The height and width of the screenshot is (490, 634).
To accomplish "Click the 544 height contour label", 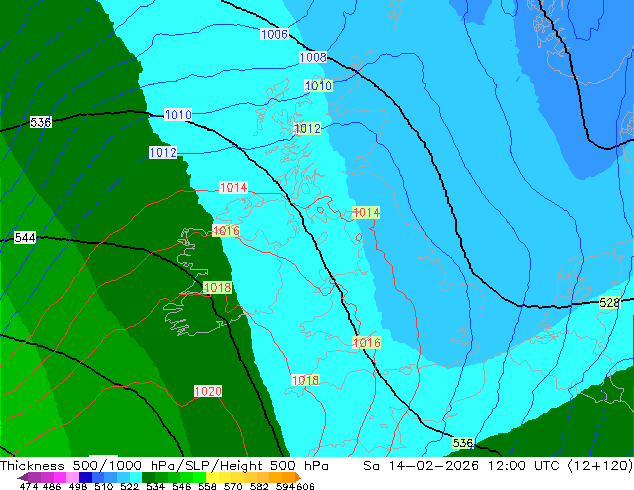I will [25, 237].
